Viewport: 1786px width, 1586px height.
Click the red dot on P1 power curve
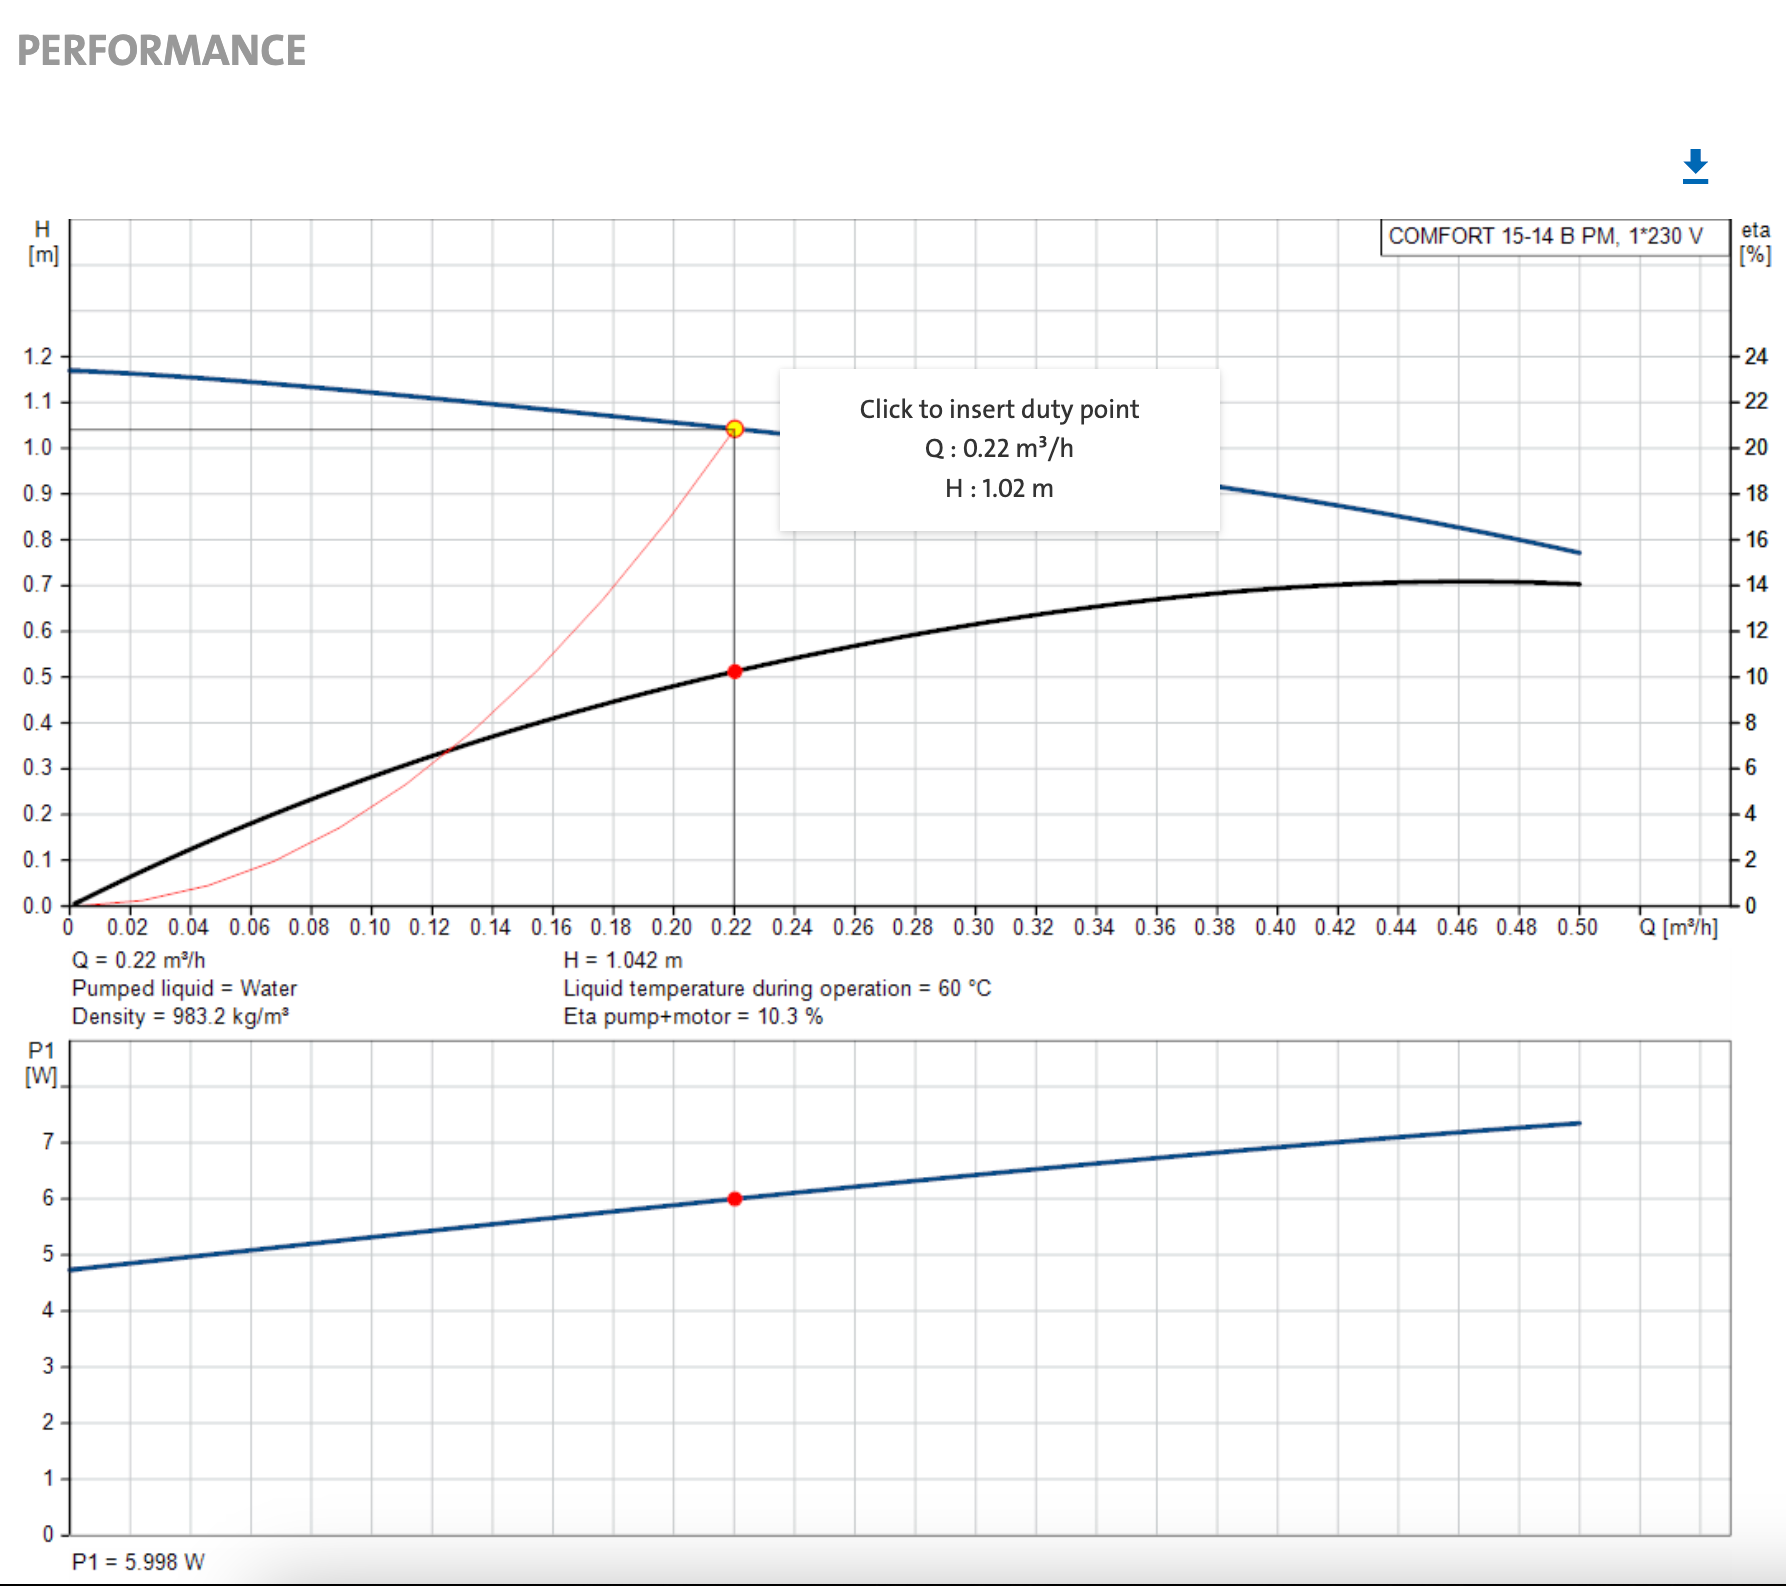(x=735, y=1198)
